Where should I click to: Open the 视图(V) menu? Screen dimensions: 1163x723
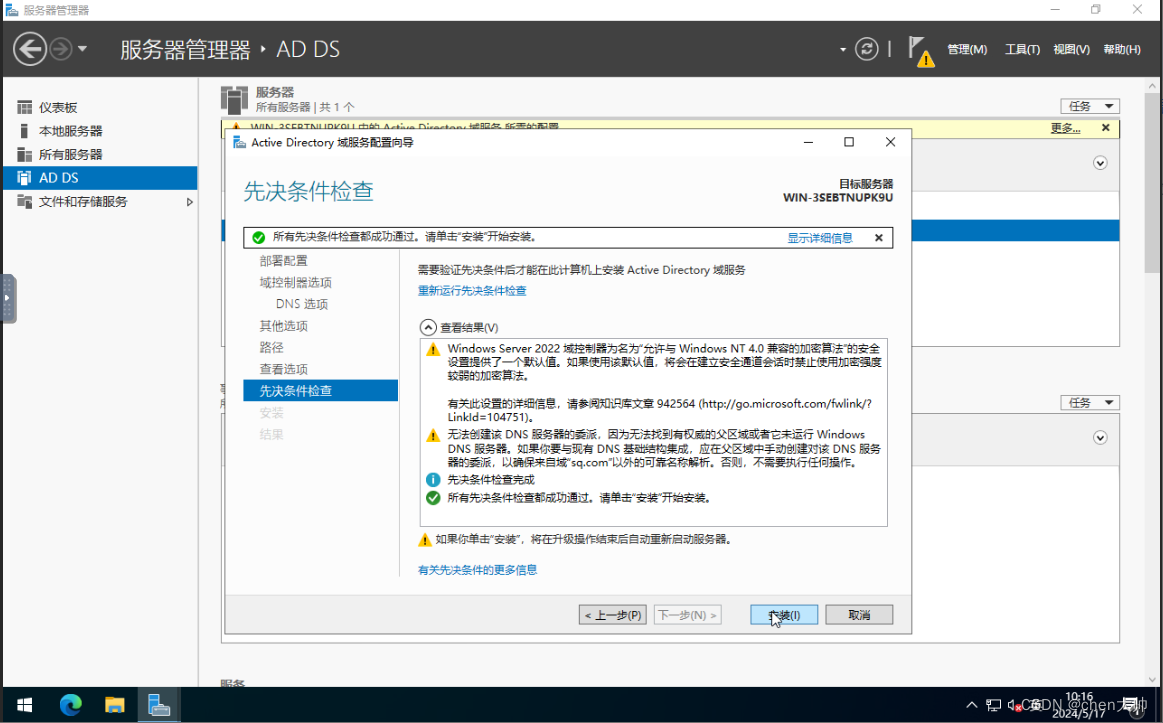(x=1071, y=50)
